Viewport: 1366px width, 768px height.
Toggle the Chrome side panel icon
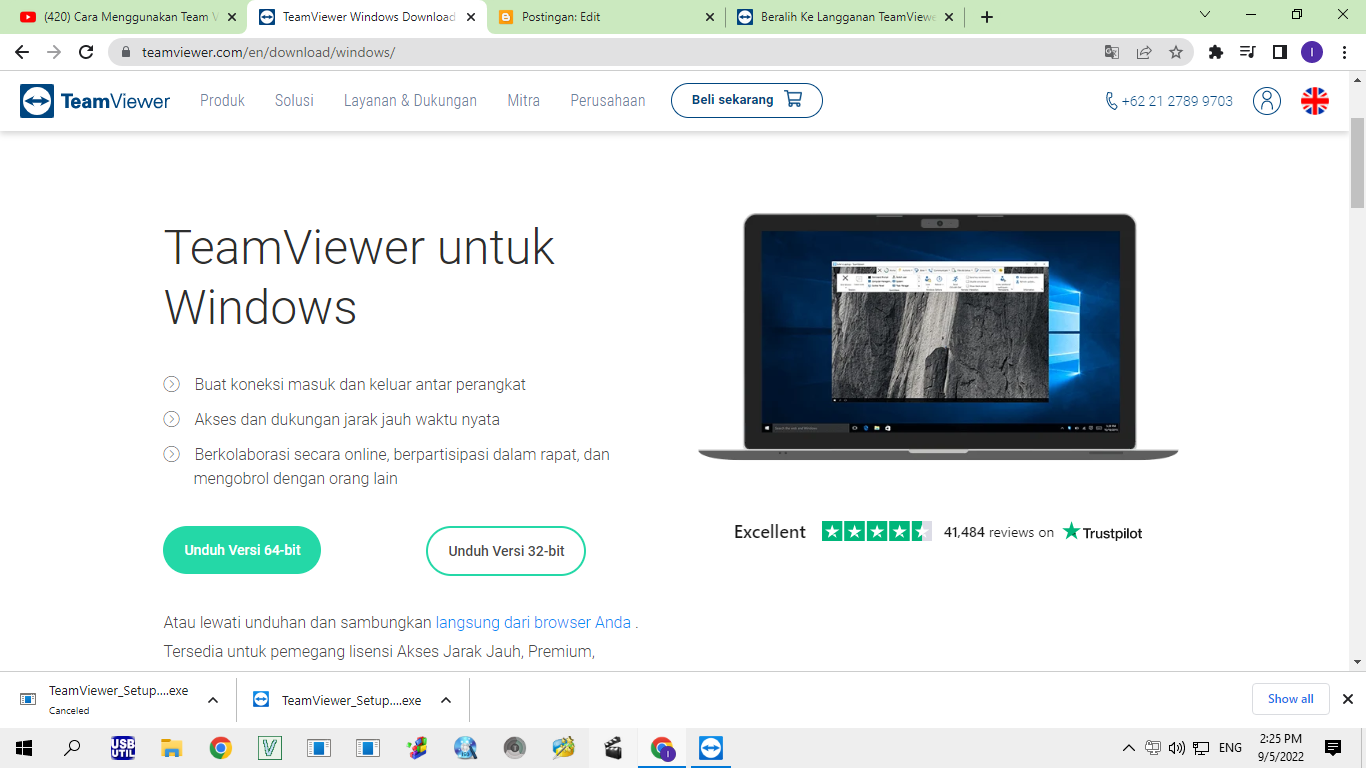tap(1279, 52)
